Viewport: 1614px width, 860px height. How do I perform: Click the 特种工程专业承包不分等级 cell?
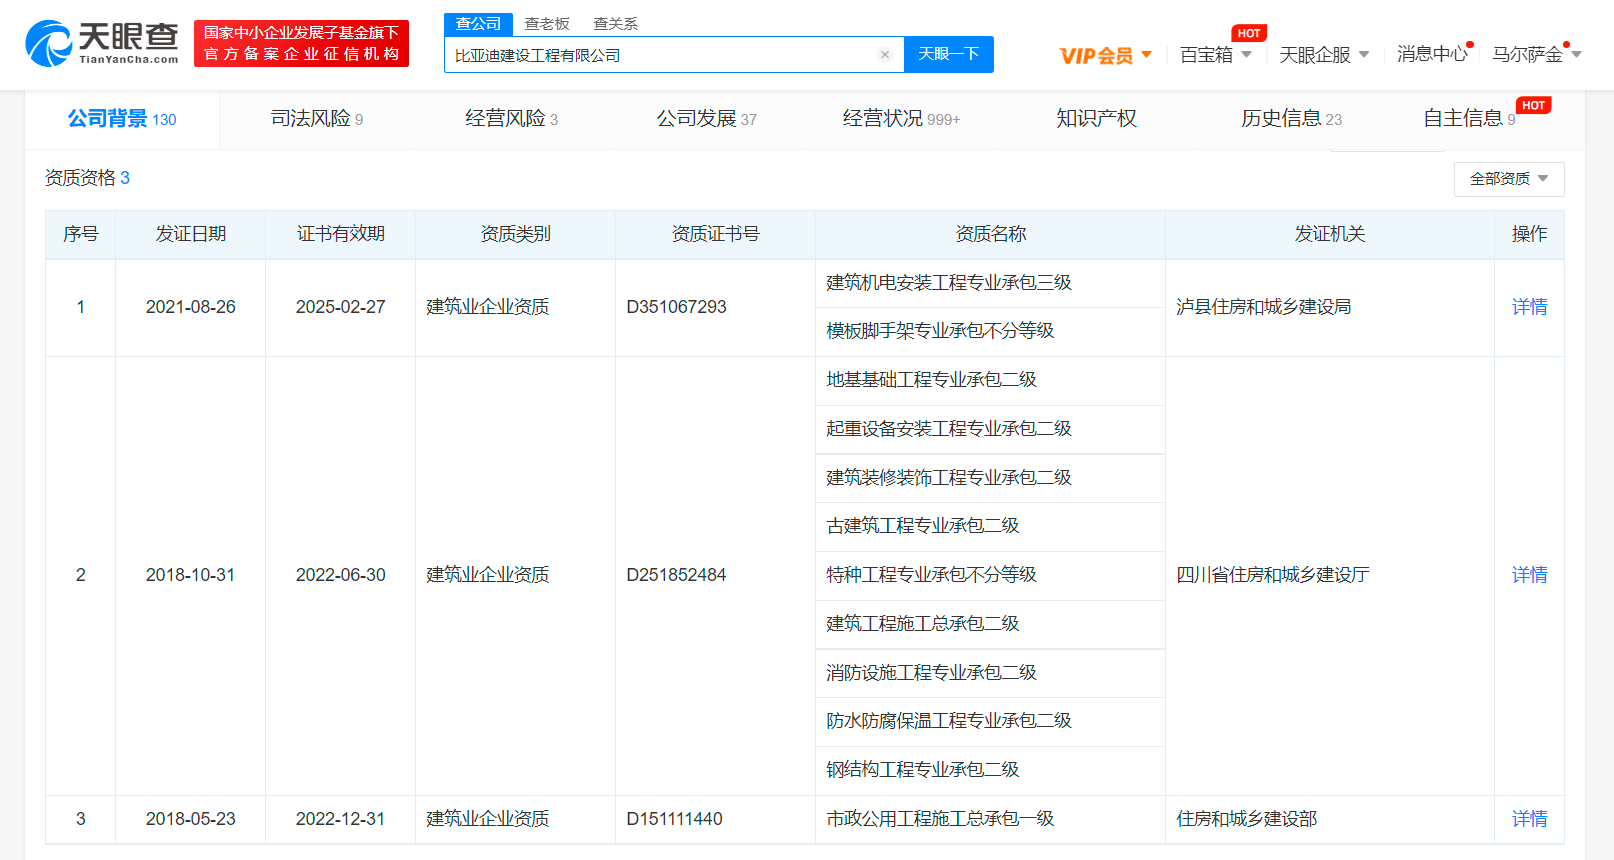[x=990, y=575]
